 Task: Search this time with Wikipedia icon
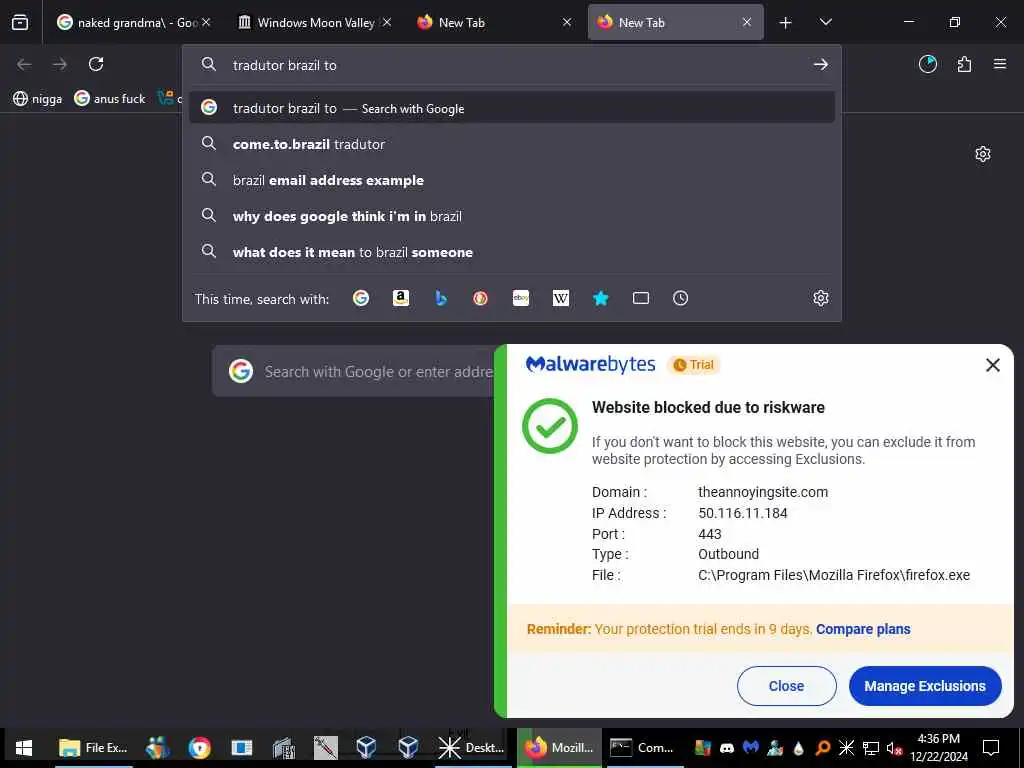coord(561,298)
